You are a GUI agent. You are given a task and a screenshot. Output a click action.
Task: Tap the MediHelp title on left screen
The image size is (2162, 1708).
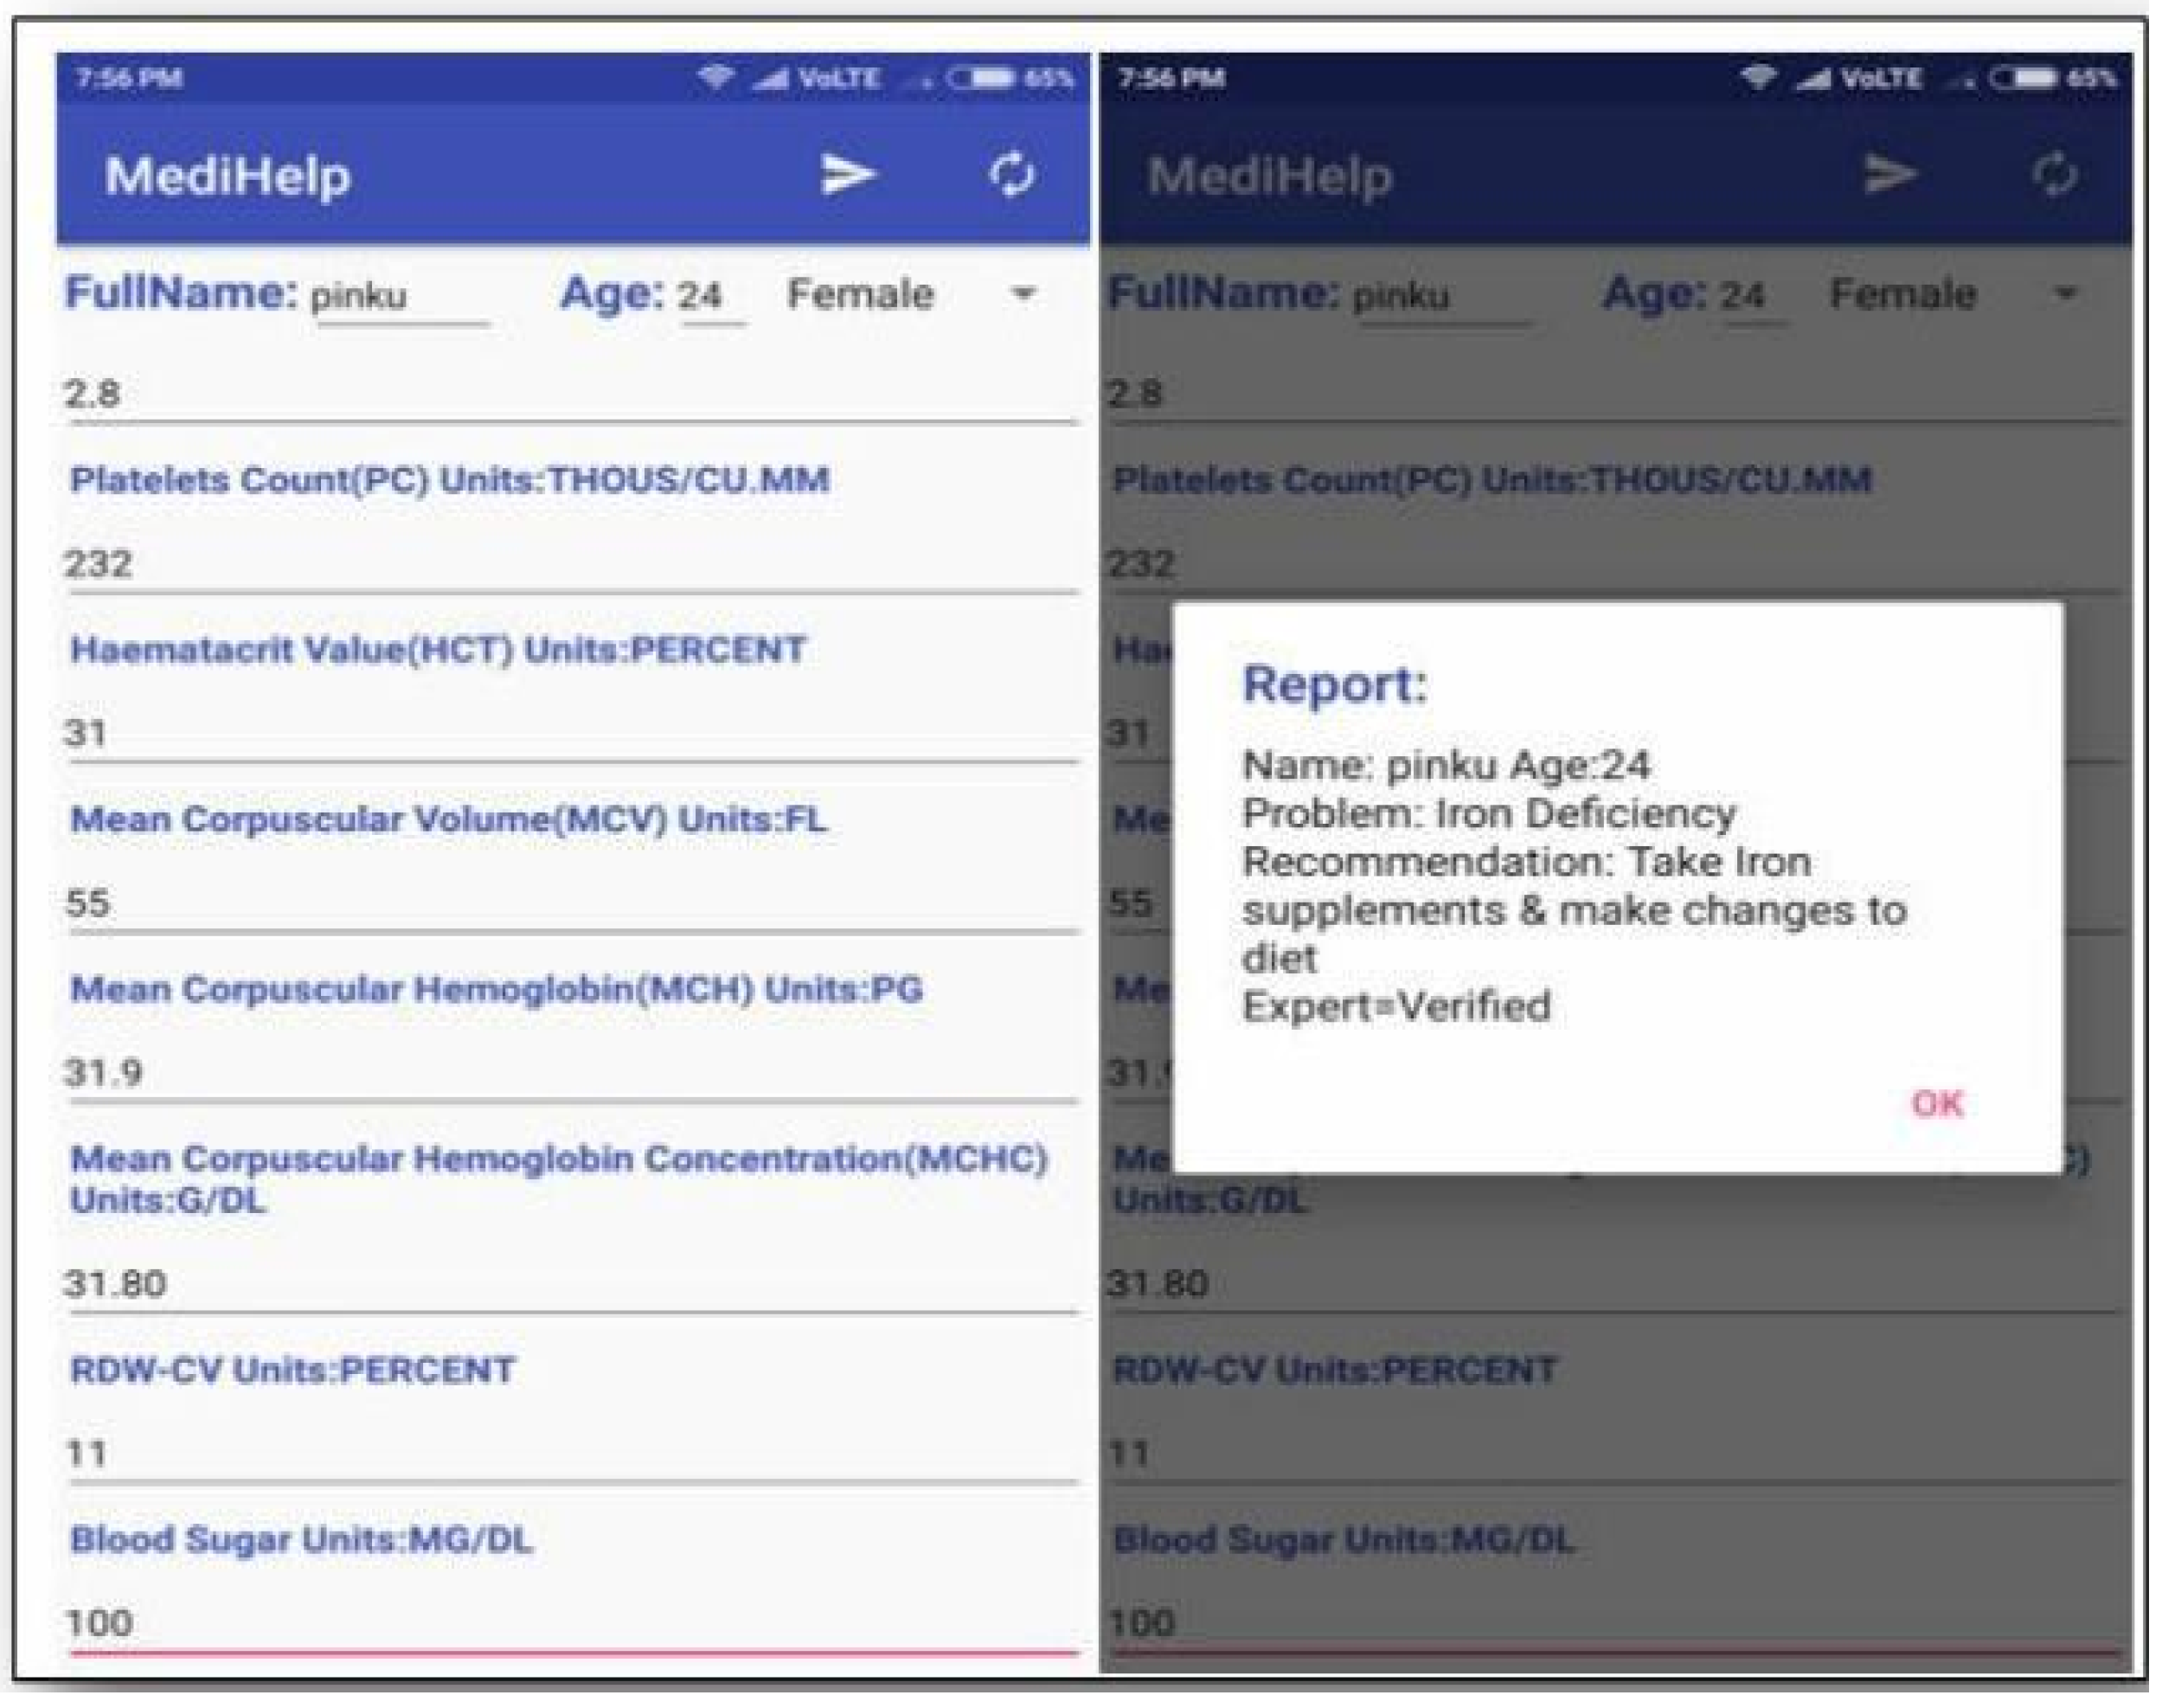[x=228, y=176]
